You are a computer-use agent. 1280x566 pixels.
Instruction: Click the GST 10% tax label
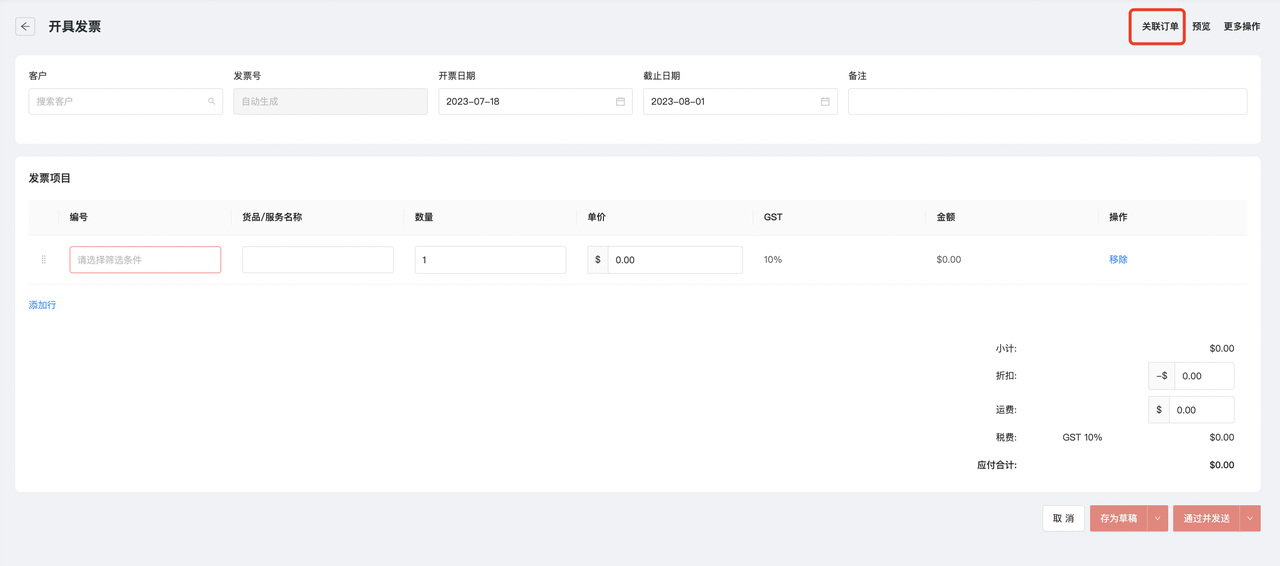click(1082, 437)
